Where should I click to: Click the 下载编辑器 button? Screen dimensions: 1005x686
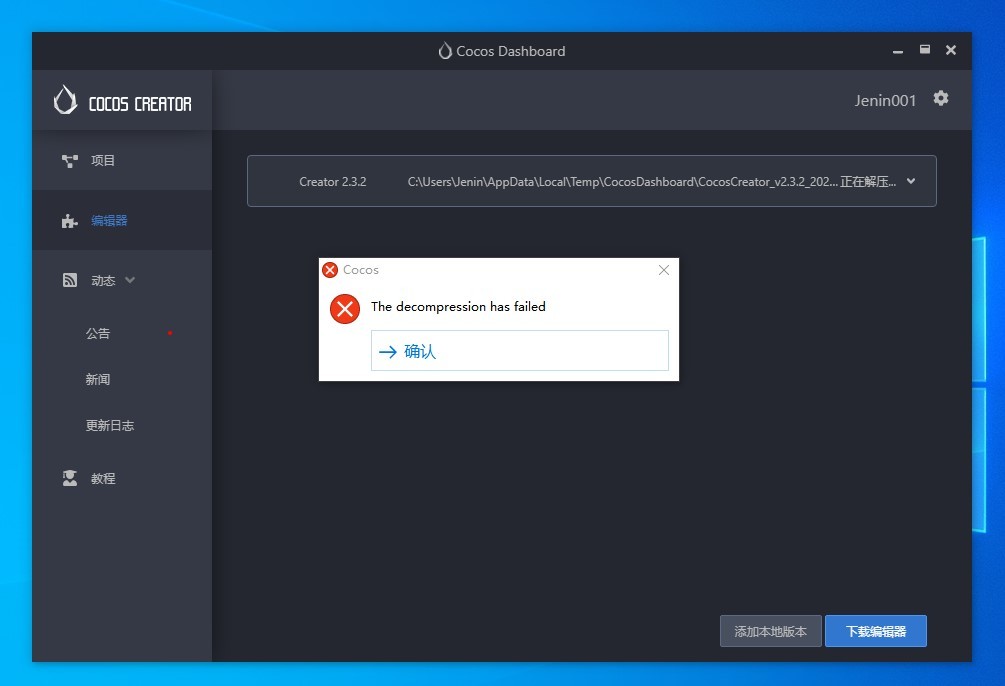click(876, 632)
